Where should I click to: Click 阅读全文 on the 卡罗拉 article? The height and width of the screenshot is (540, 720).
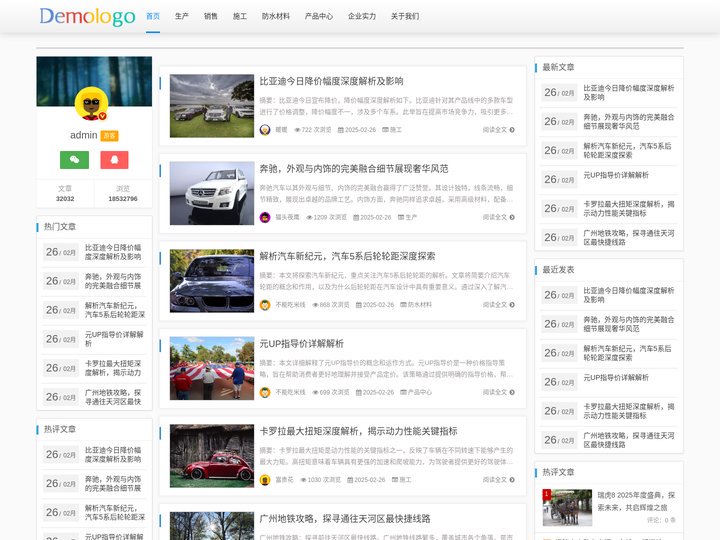[x=499, y=480]
